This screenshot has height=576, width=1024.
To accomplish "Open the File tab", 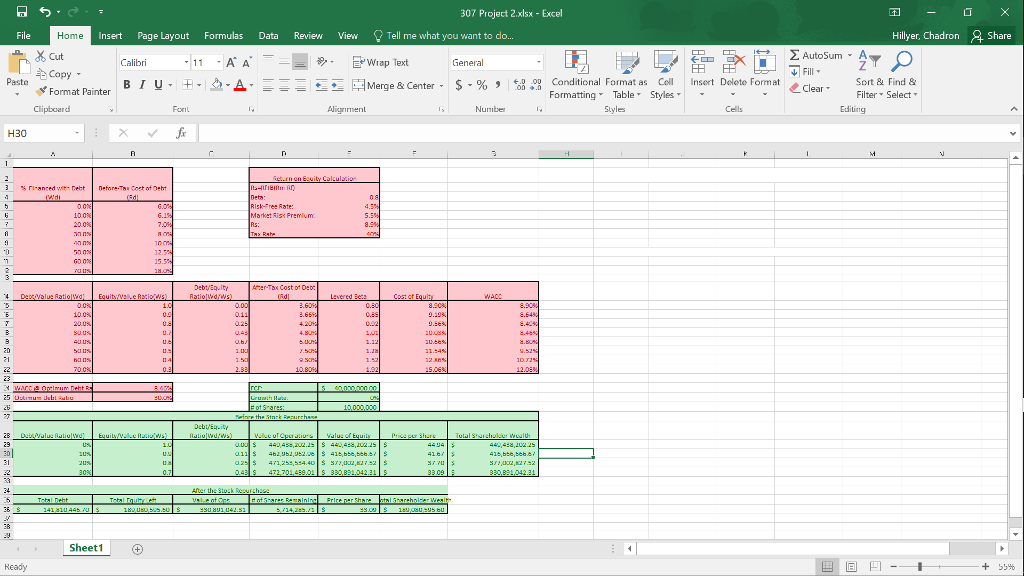I will point(24,36).
